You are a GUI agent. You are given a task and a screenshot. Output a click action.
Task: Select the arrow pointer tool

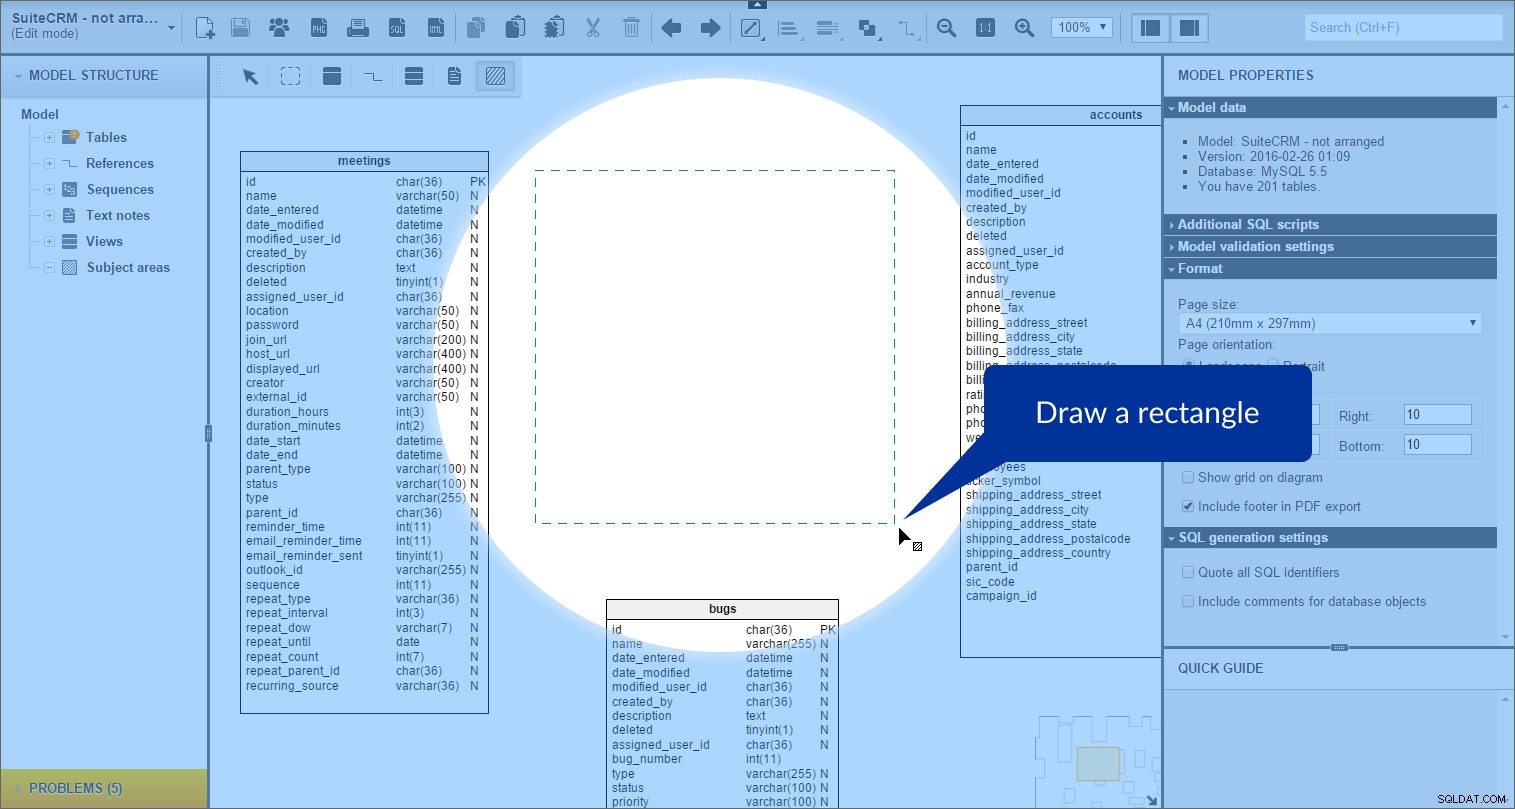(250, 76)
